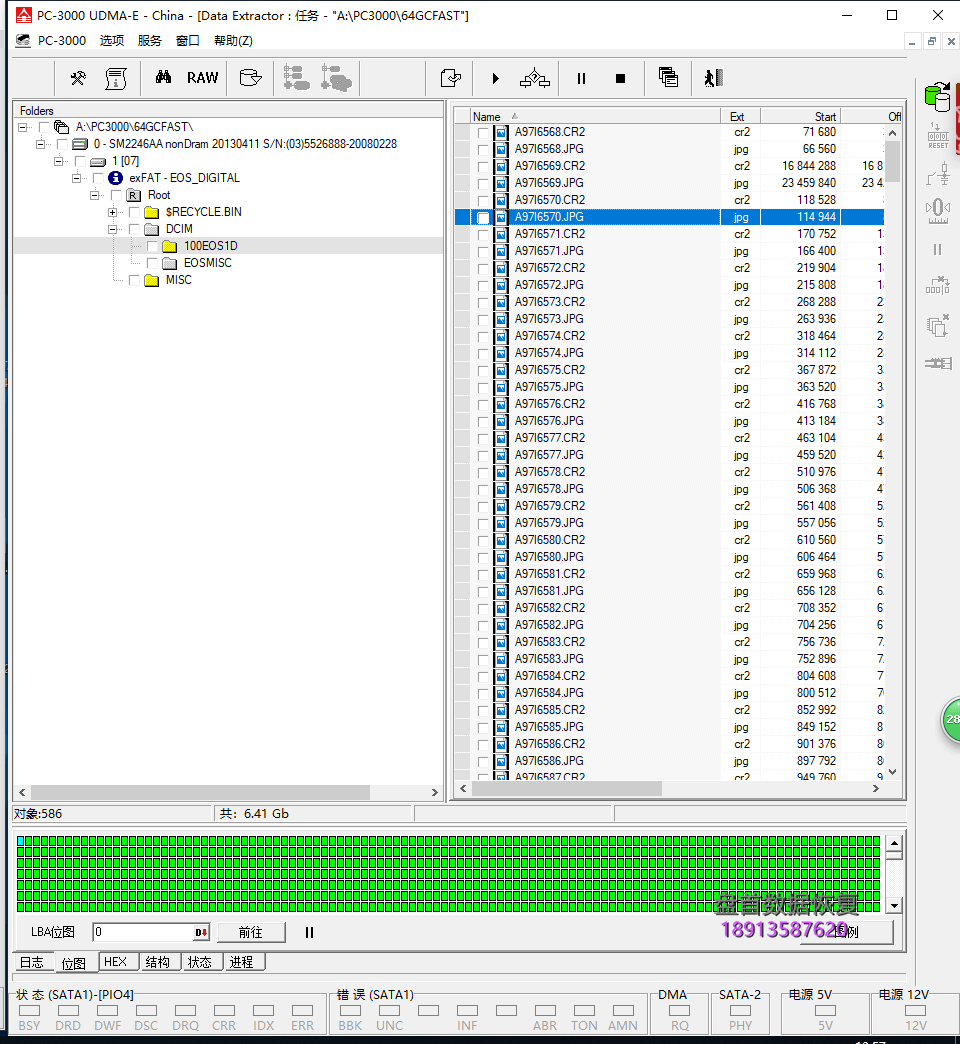Collapse the Root tree node
Viewport: 960px width, 1044px height.
tap(95, 195)
